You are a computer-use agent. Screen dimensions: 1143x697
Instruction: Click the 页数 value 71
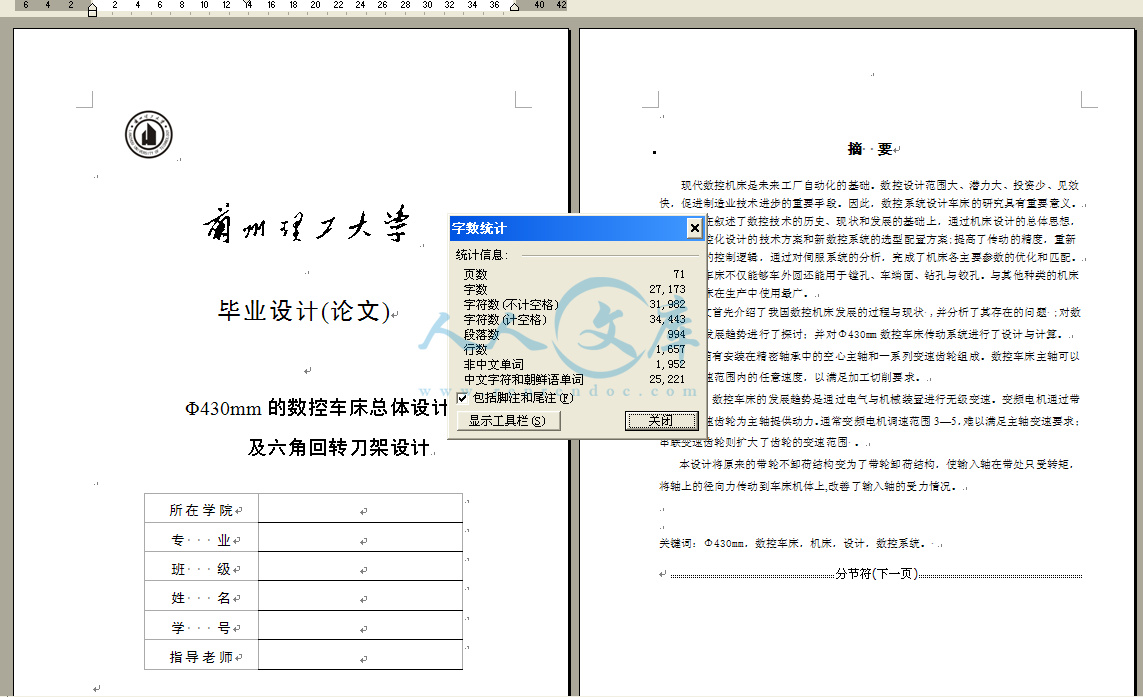tap(679, 274)
